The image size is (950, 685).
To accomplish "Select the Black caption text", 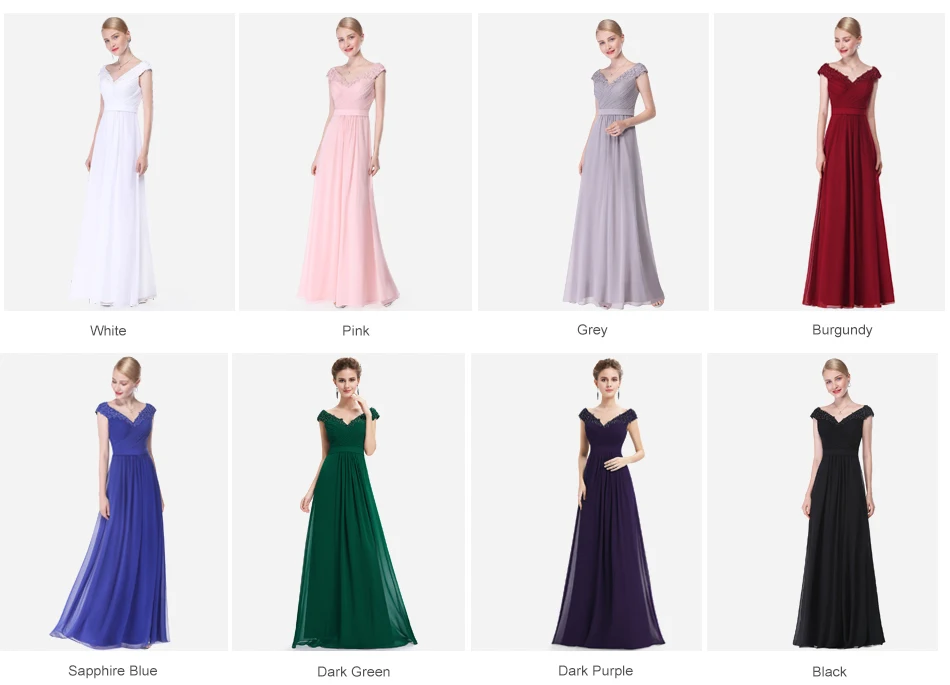I will pos(829,672).
